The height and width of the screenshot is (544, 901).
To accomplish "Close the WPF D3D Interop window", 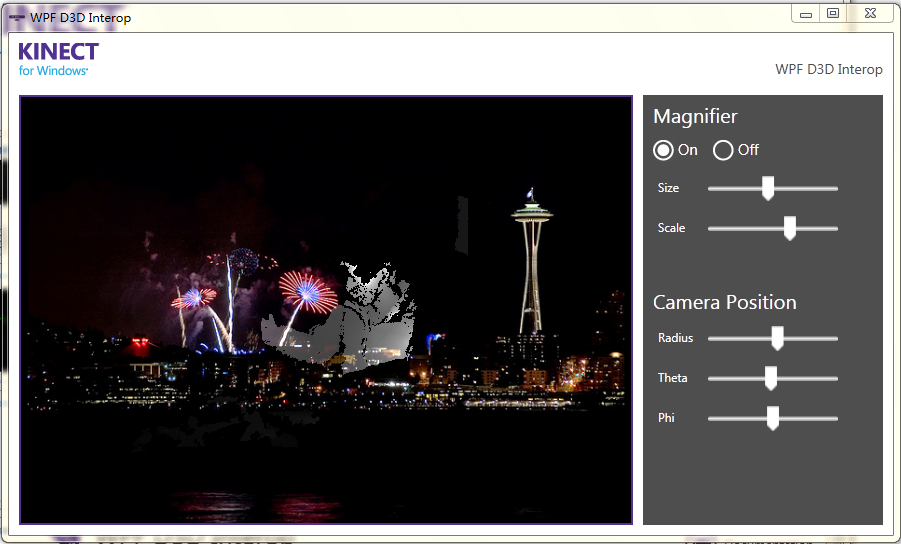I will (871, 14).
